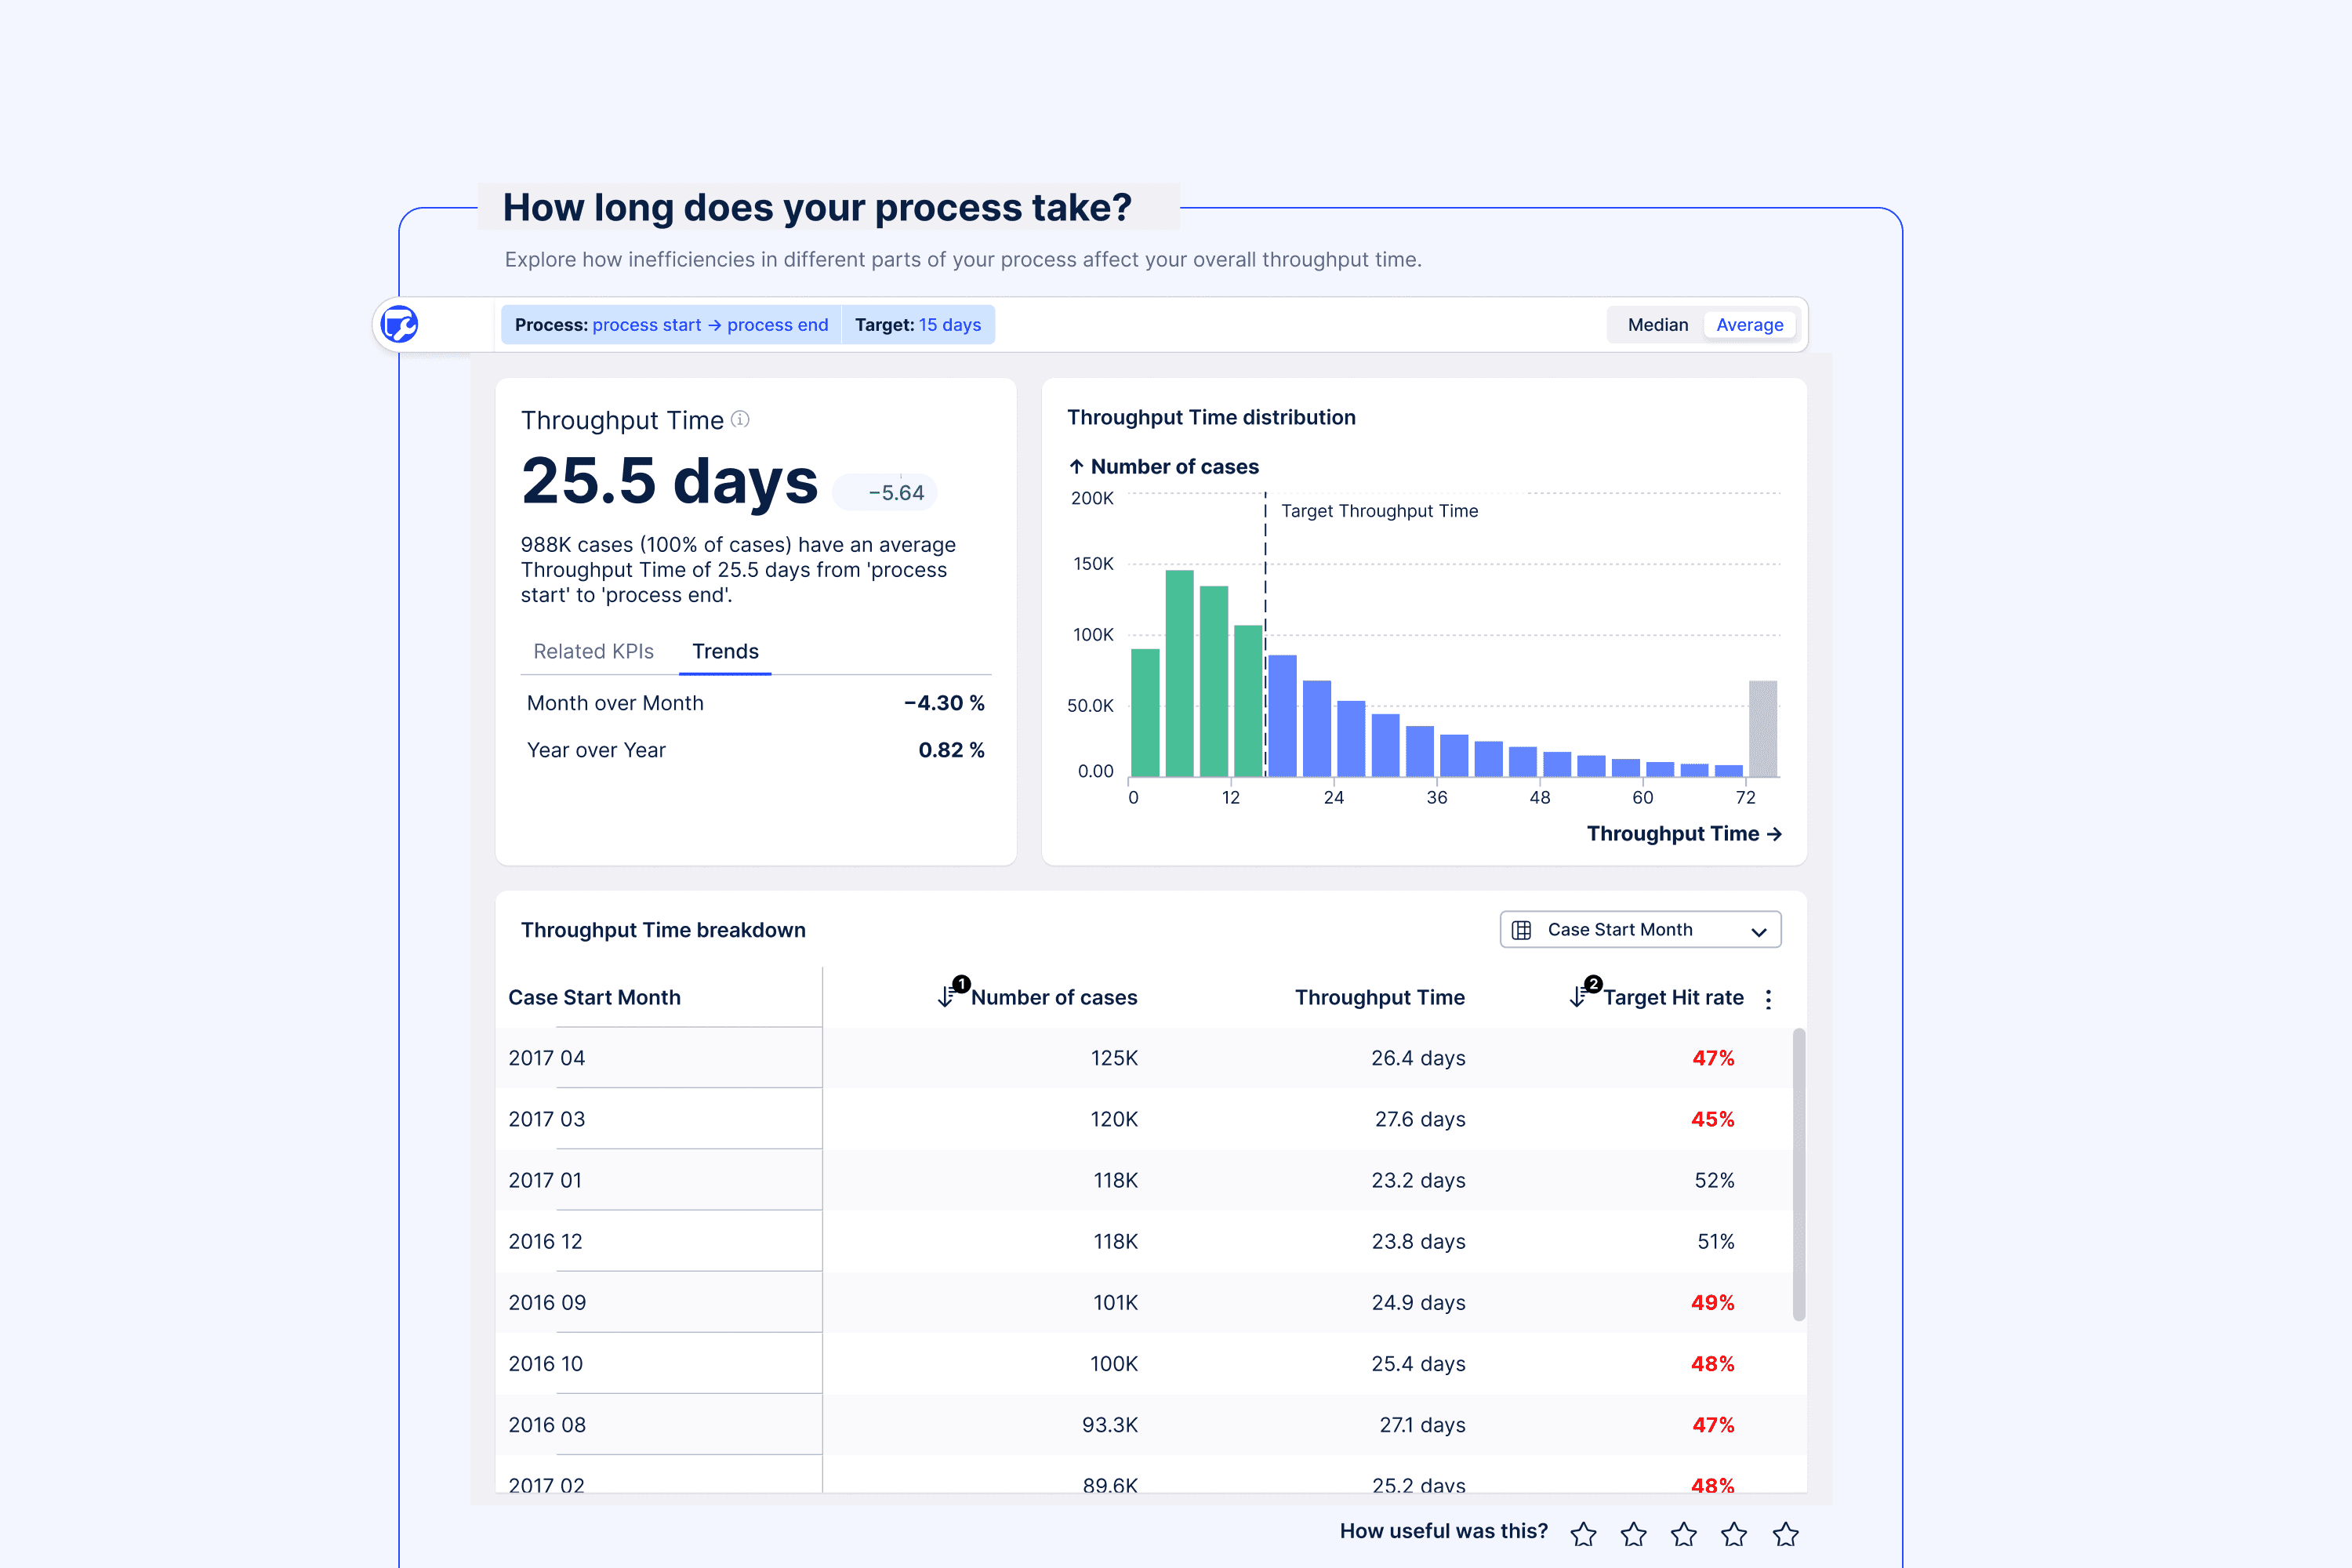Rate four stars for usefulness
The width and height of the screenshot is (2352, 1568).
click(1734, 1534)
